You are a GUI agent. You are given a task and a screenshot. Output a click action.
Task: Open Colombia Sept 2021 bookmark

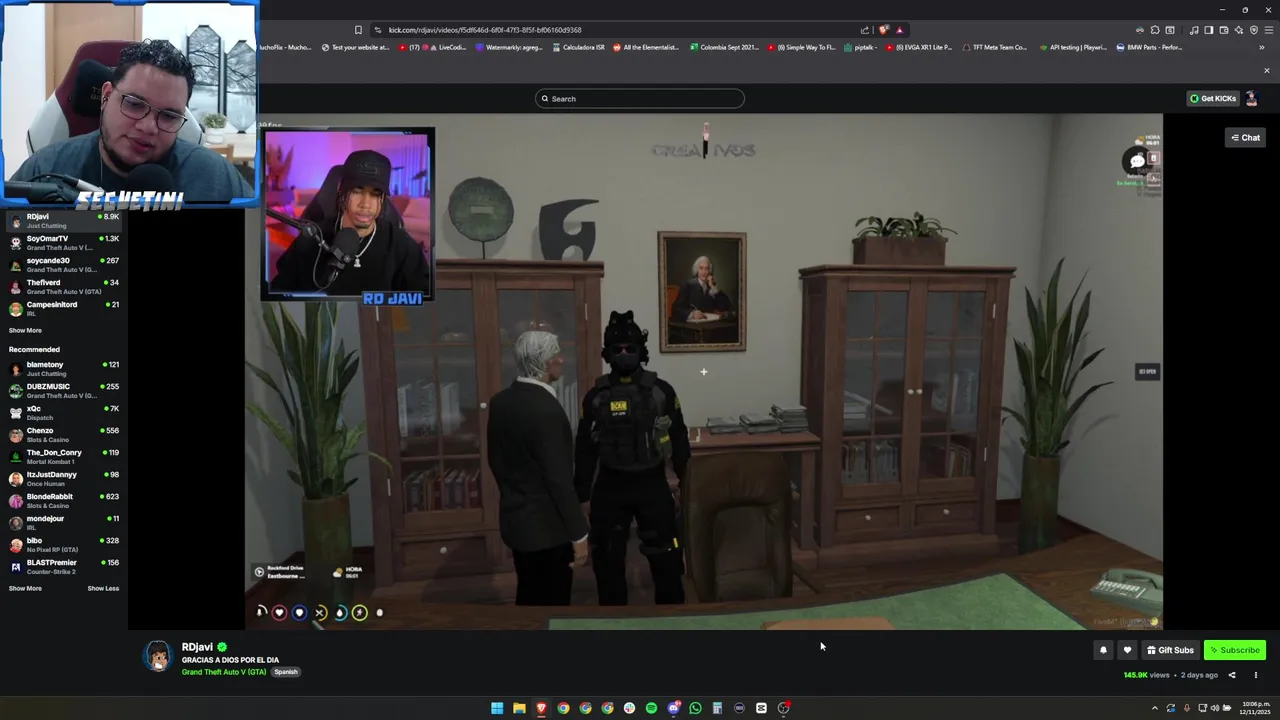click(x=724, y=47)
